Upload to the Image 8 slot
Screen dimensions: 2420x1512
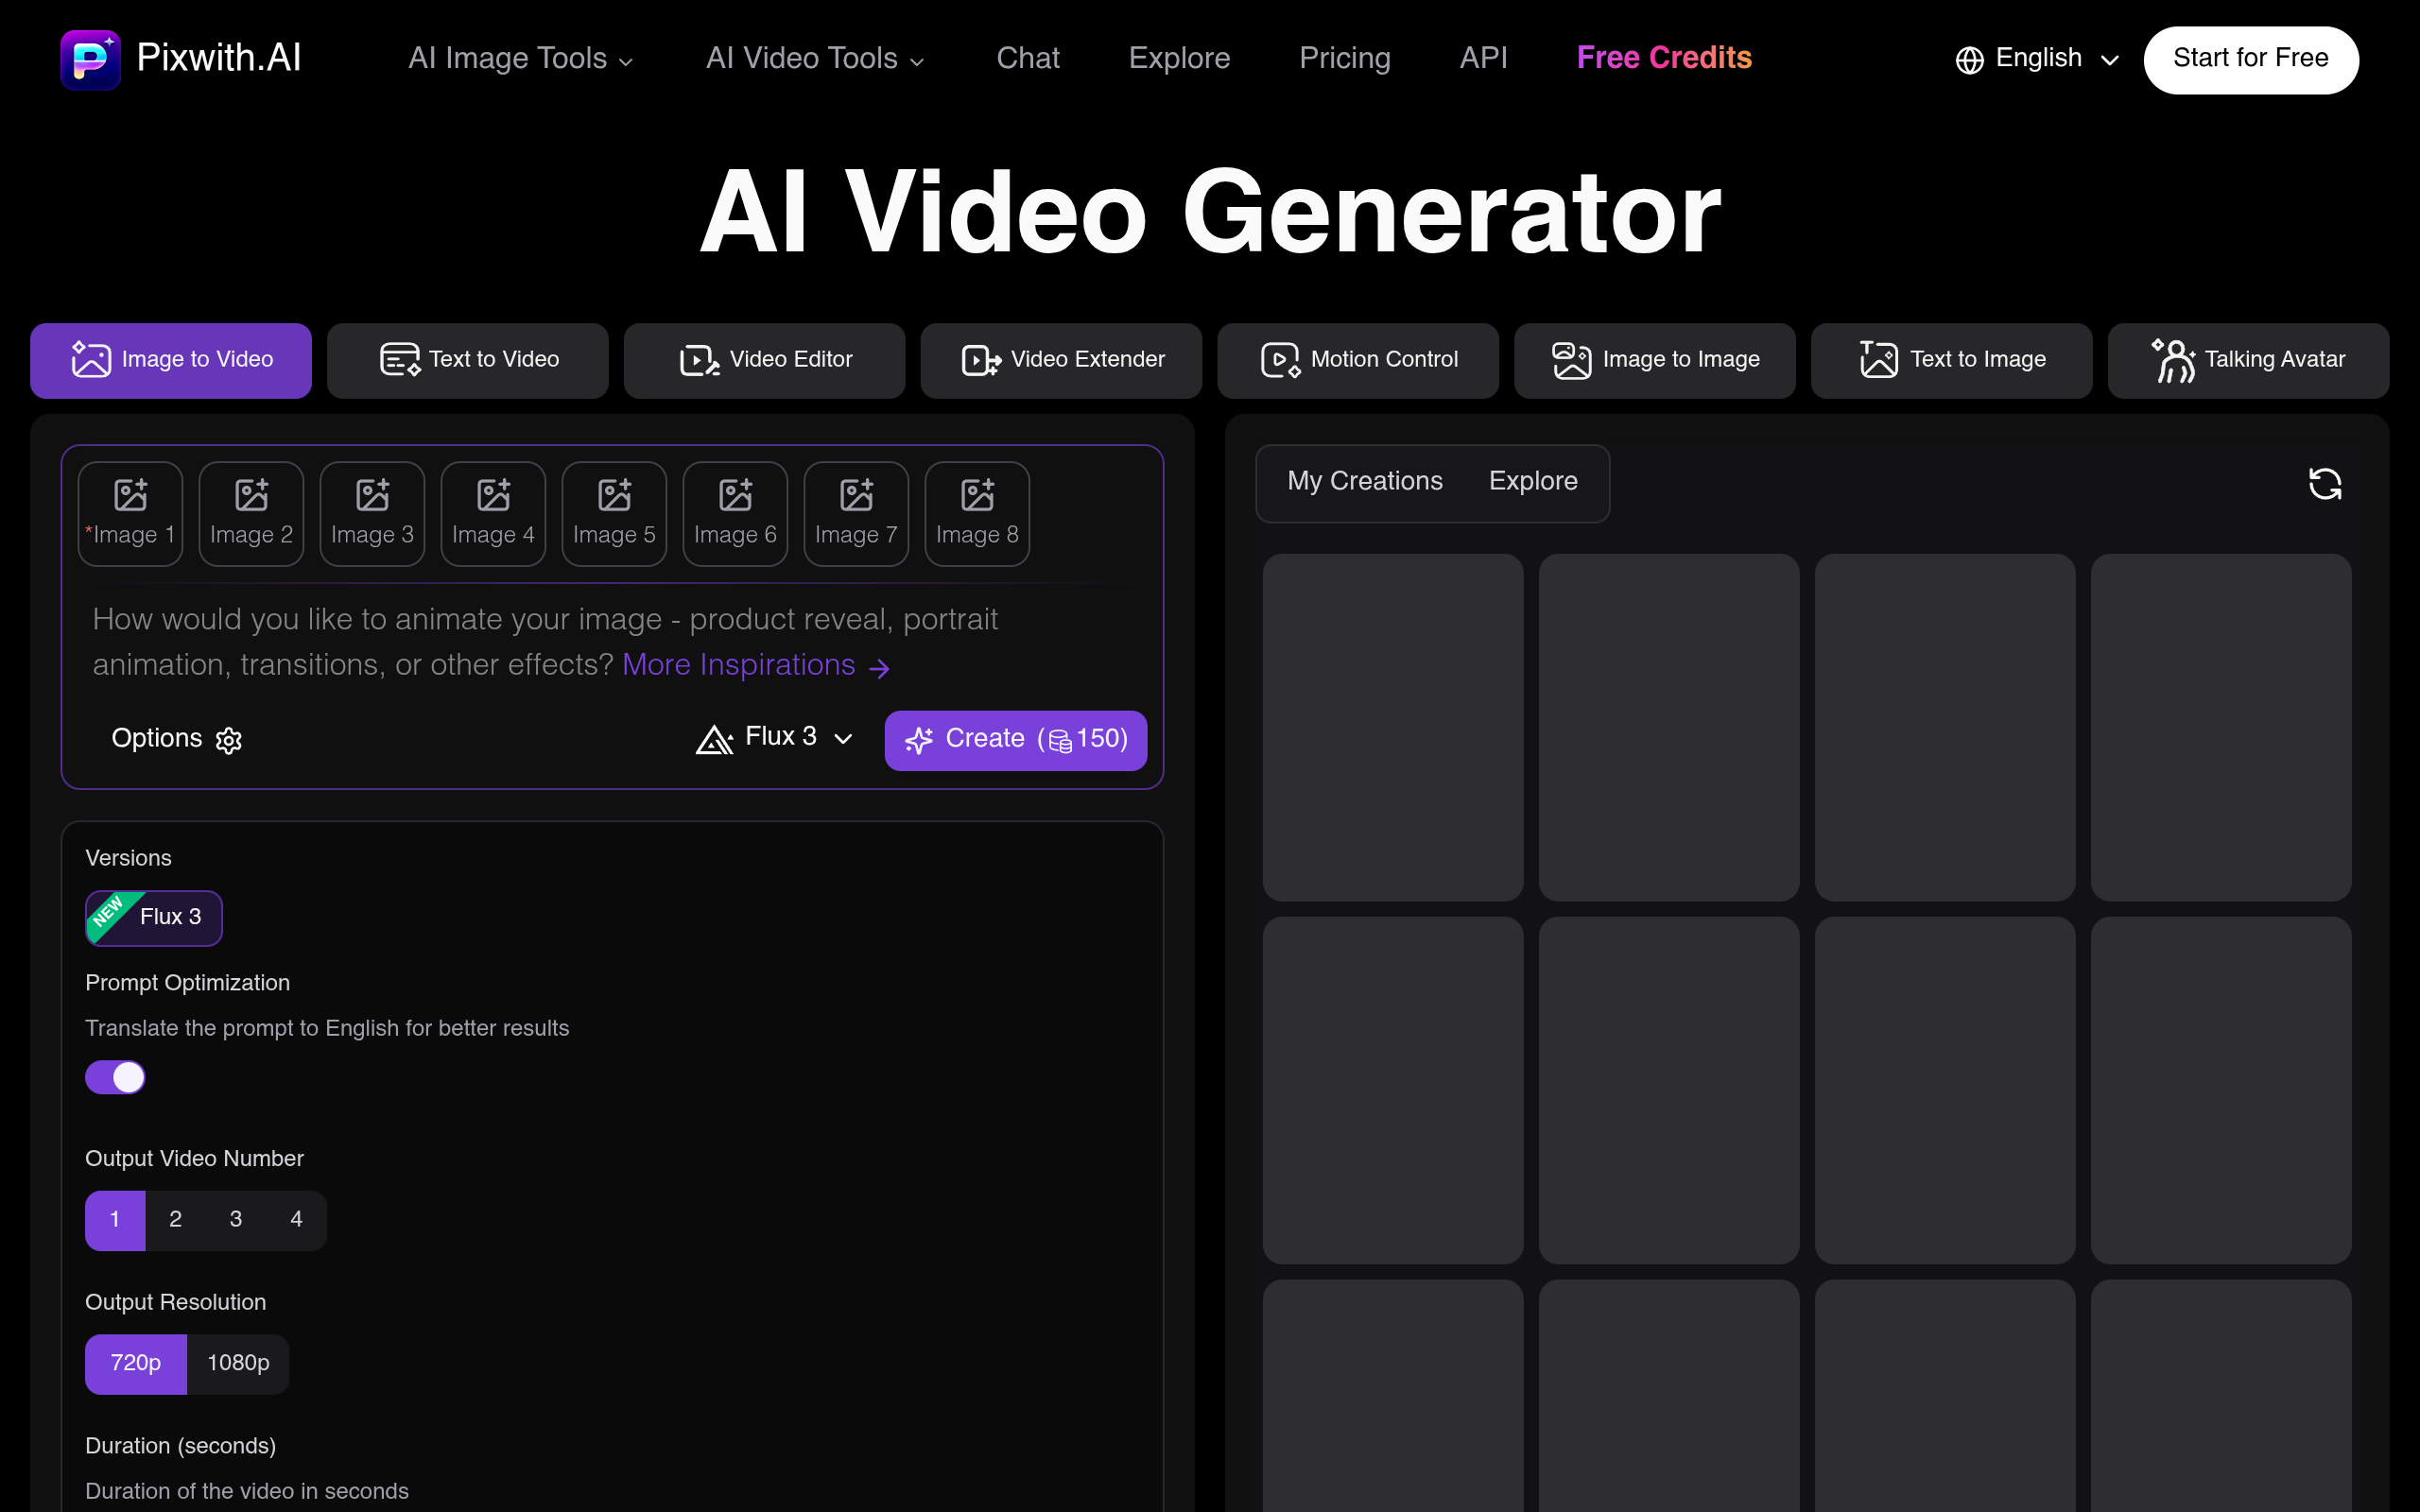coord(977,514)
